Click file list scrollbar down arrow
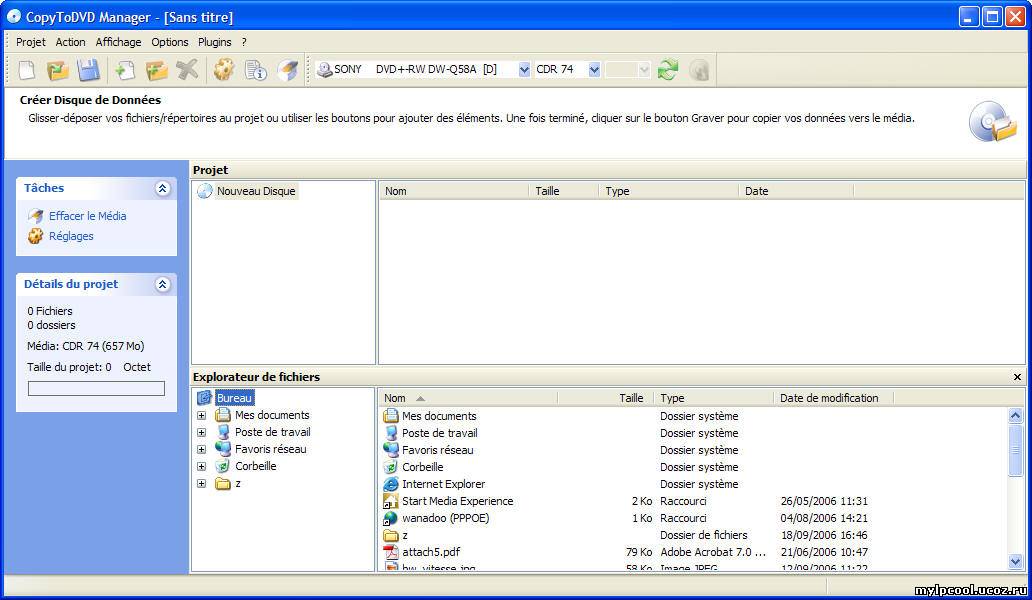This screenshot has height=600, width=1032. point(1015,561)
